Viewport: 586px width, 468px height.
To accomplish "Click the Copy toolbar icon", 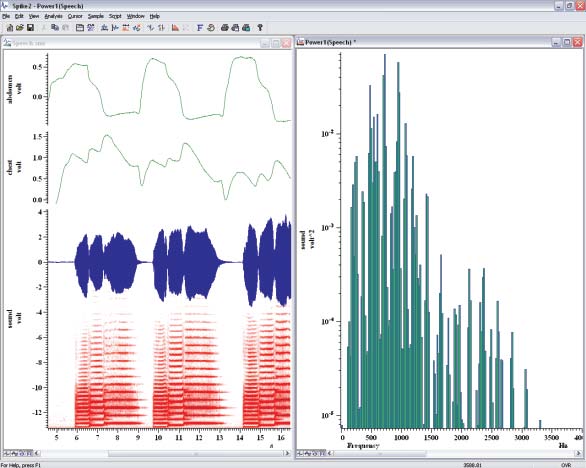I will click(x=55, y=28).
